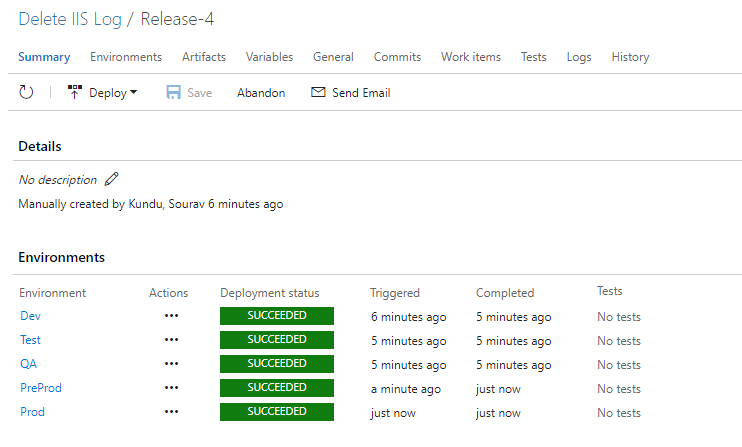Image resolution: width=742 pixels, height=447 pixels.
Task: Click the Abandon button
Action: [261, 93]
